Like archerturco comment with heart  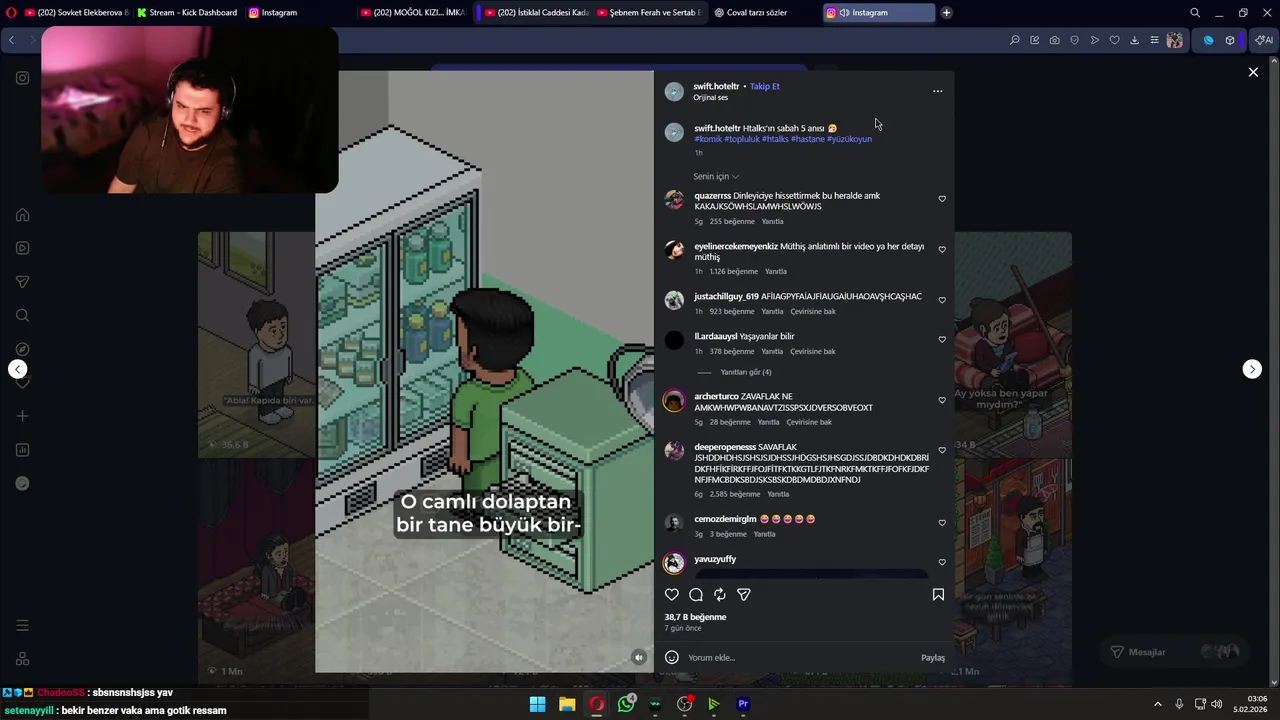point(942,400)
